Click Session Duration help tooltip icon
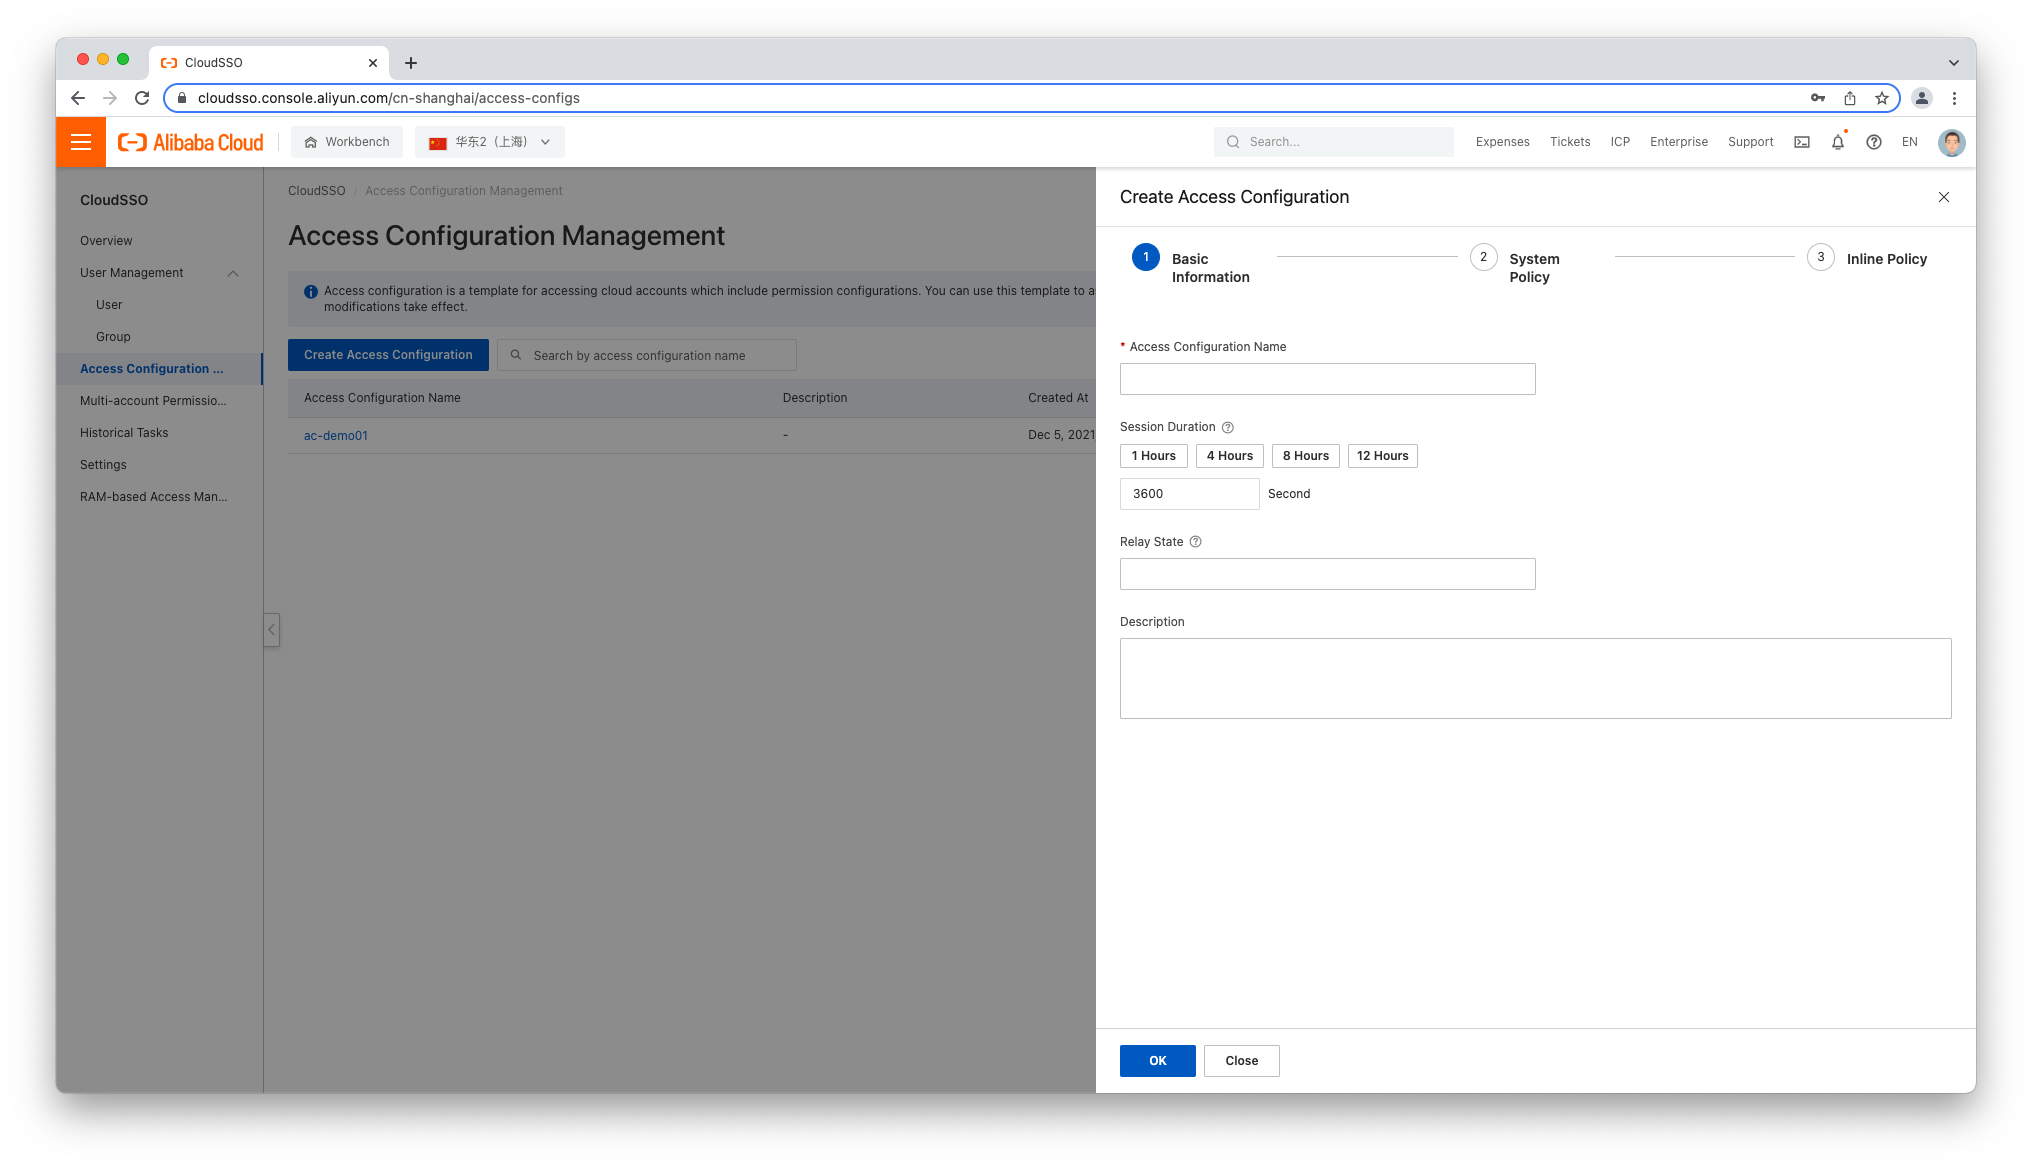Image resolution: width=2032 pixels, height=1167 pixels. 1227,427
